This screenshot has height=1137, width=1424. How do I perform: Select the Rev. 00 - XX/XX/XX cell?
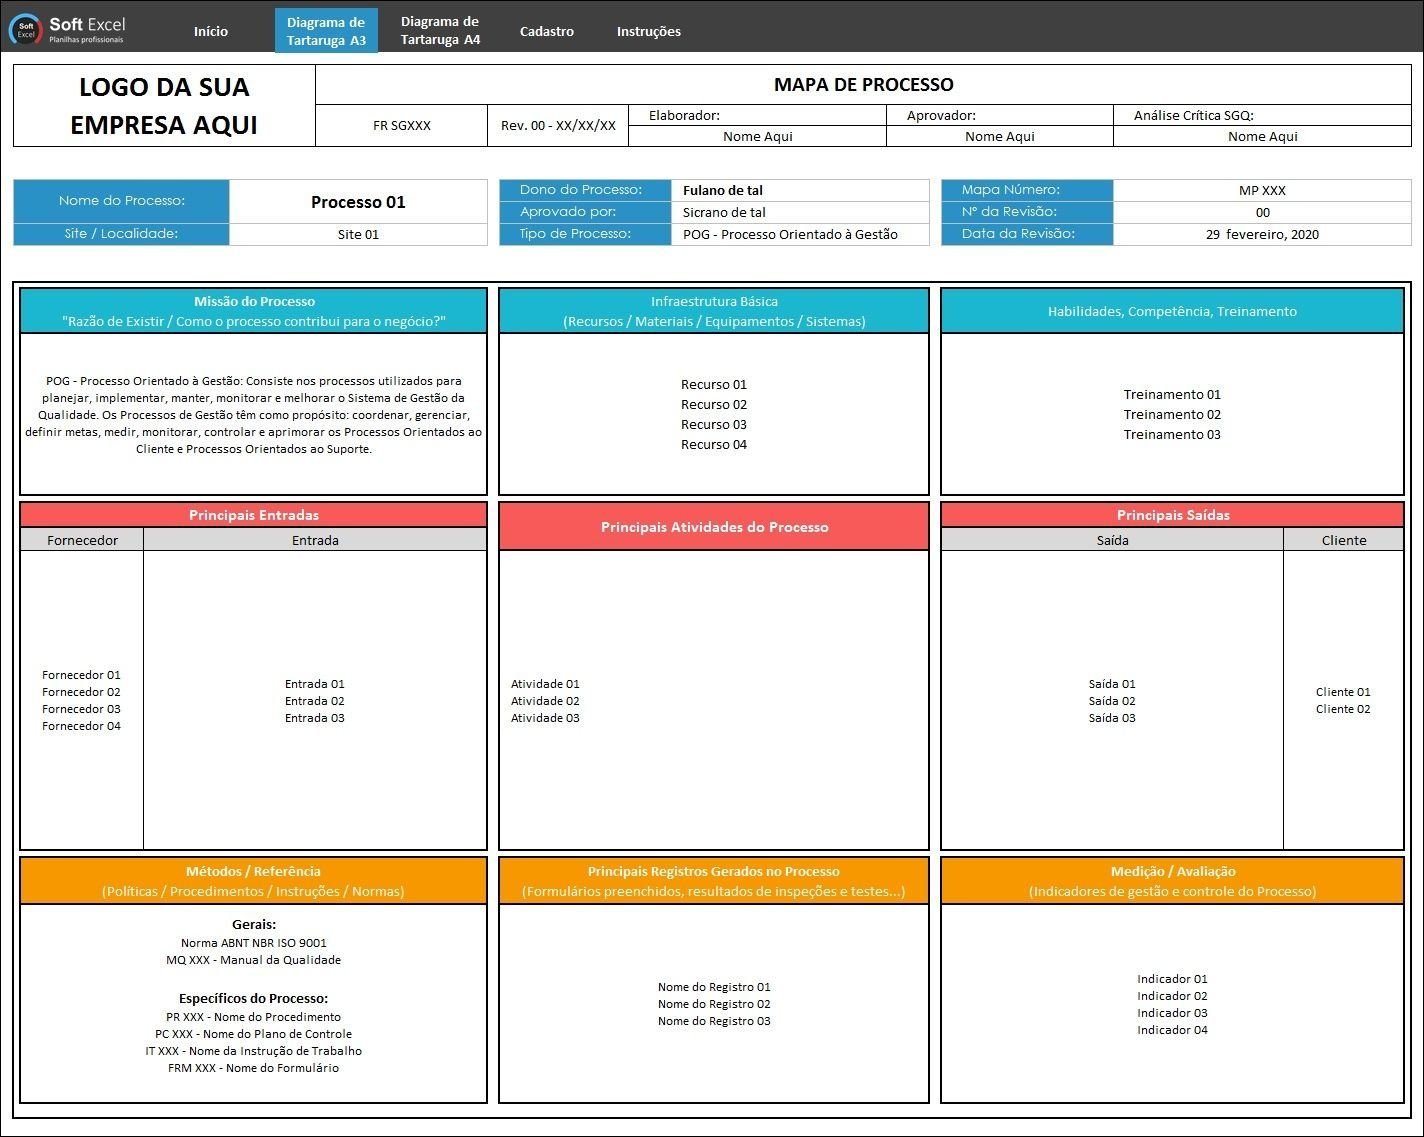(x=558, y=126)
